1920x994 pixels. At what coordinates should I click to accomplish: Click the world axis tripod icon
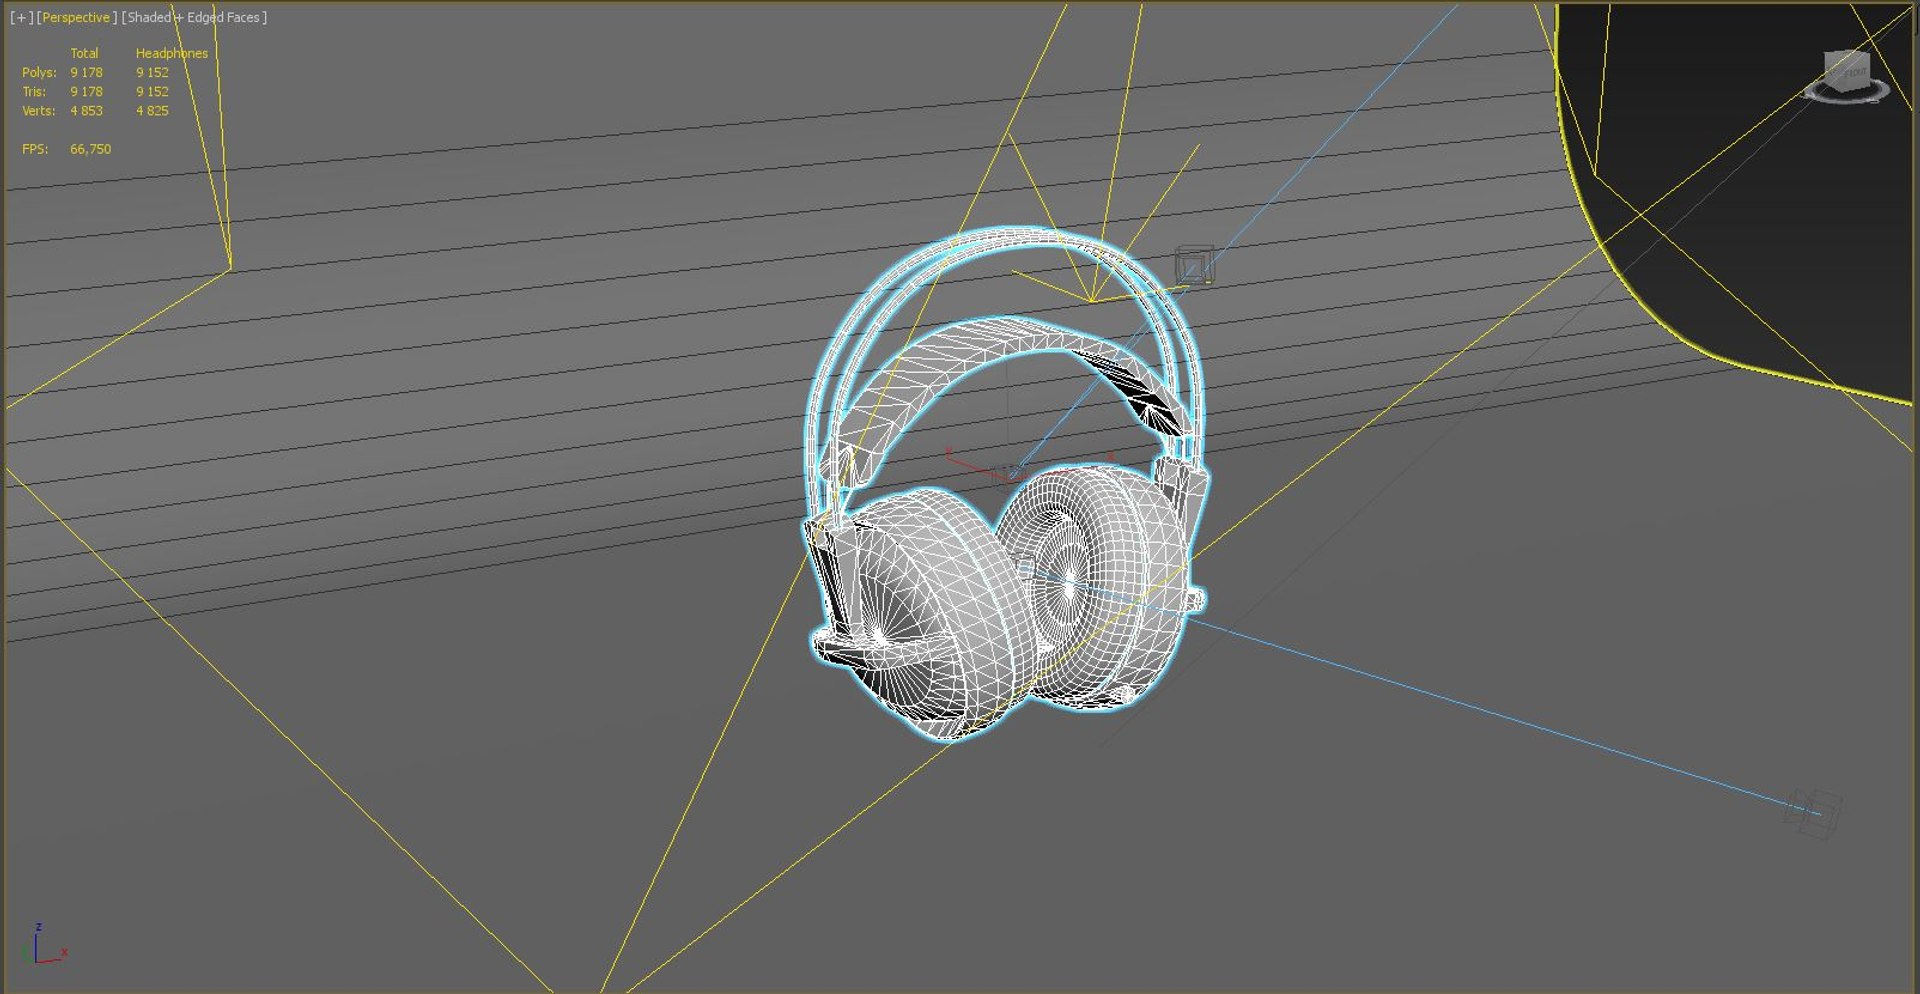(42, 946)
